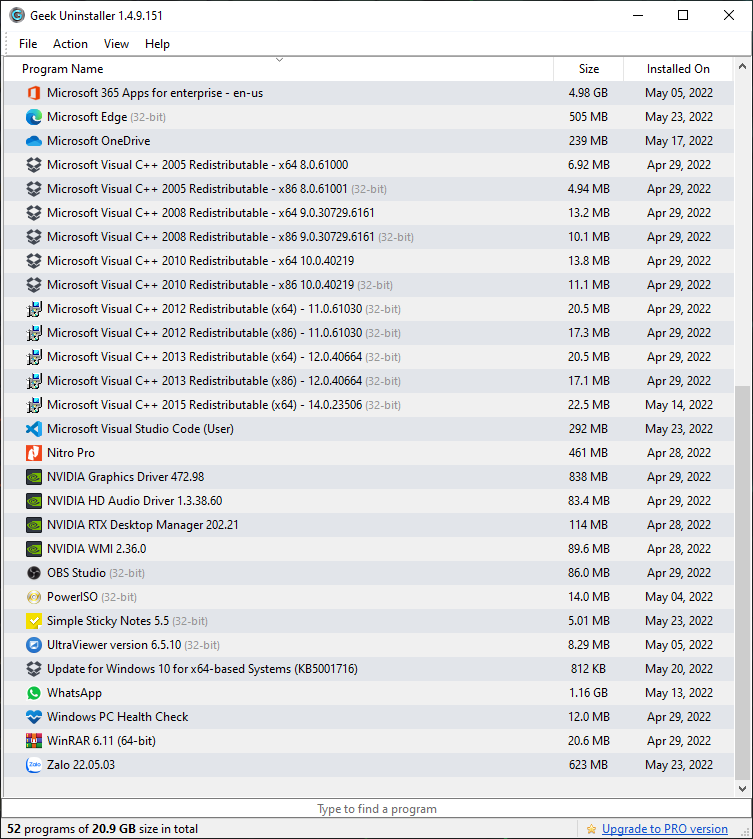This screenshot has height=839, width=753.
Task: Click the WhatsApp icon
Action: [34, 693]
